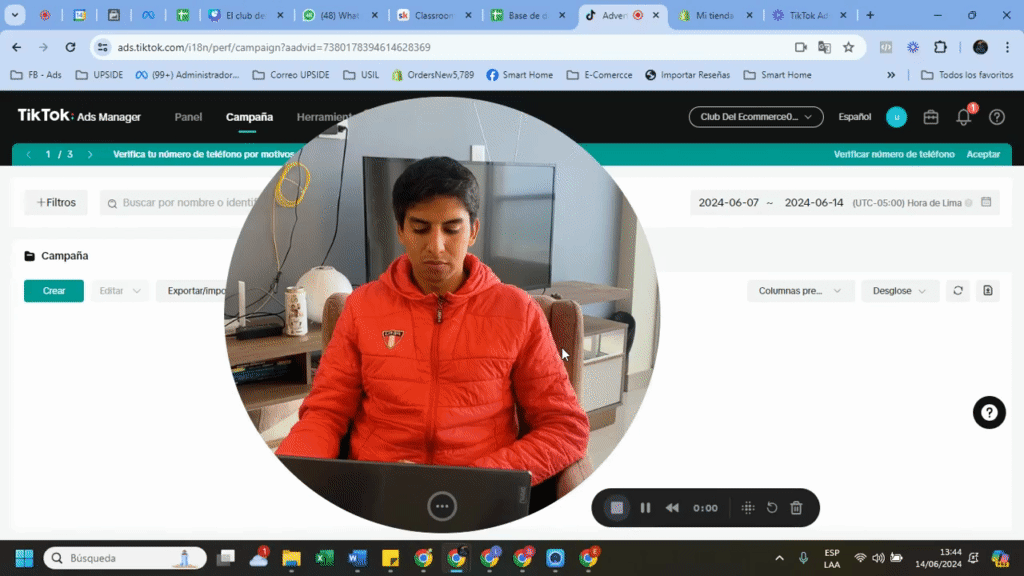
Task: Pause the screen recording
Action: [x=645, y=508]
